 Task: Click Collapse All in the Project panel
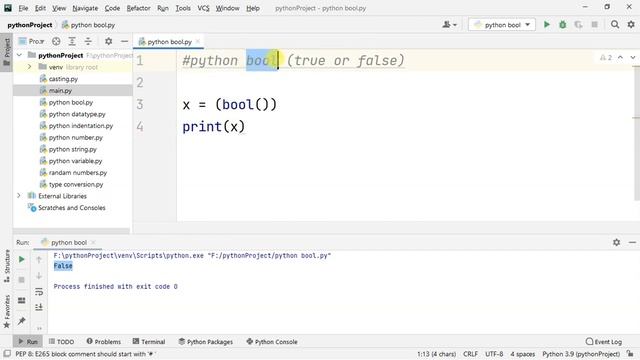[88, 41]
